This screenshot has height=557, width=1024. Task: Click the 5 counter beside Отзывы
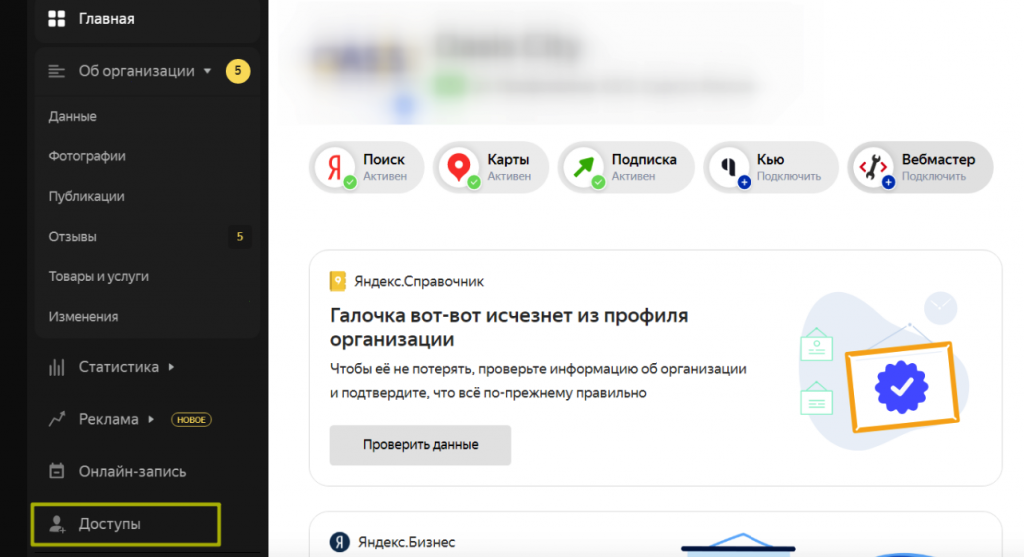240,236
